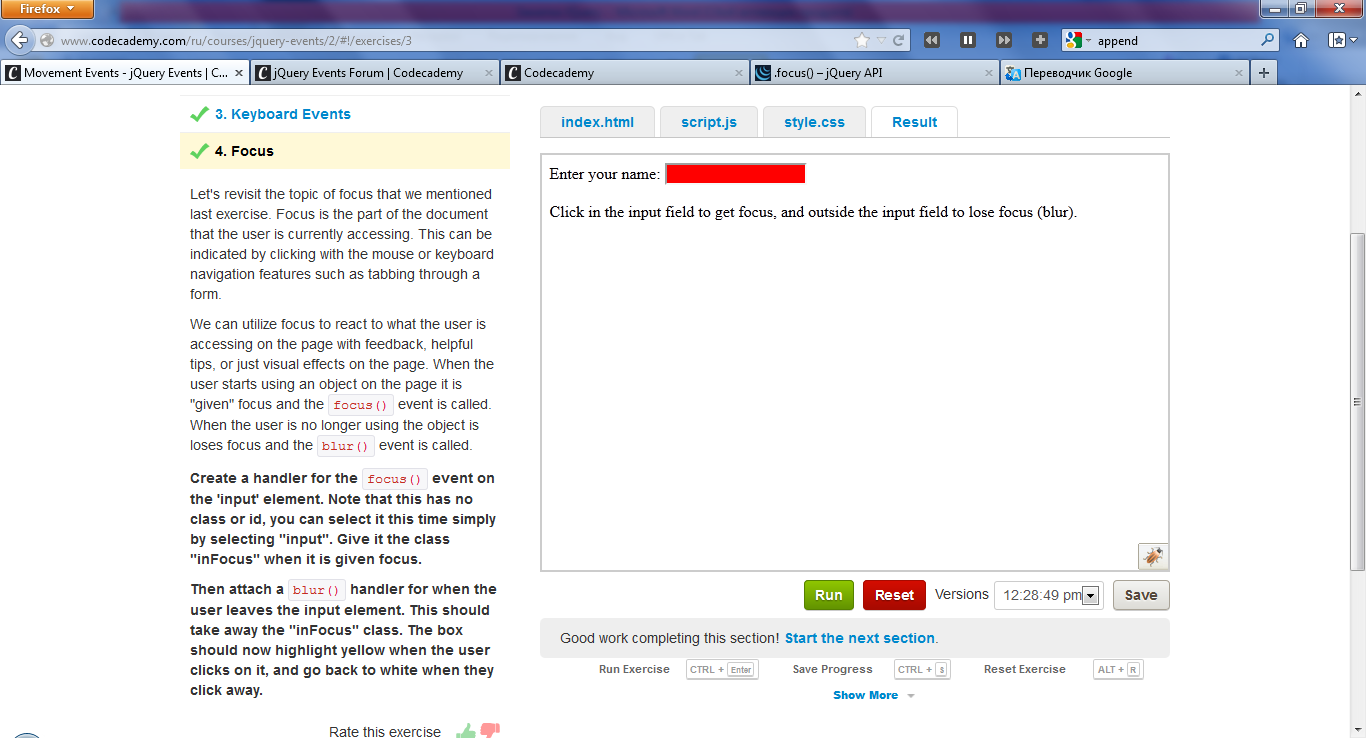Expand the Show More shortcuts

click(874, 695)
